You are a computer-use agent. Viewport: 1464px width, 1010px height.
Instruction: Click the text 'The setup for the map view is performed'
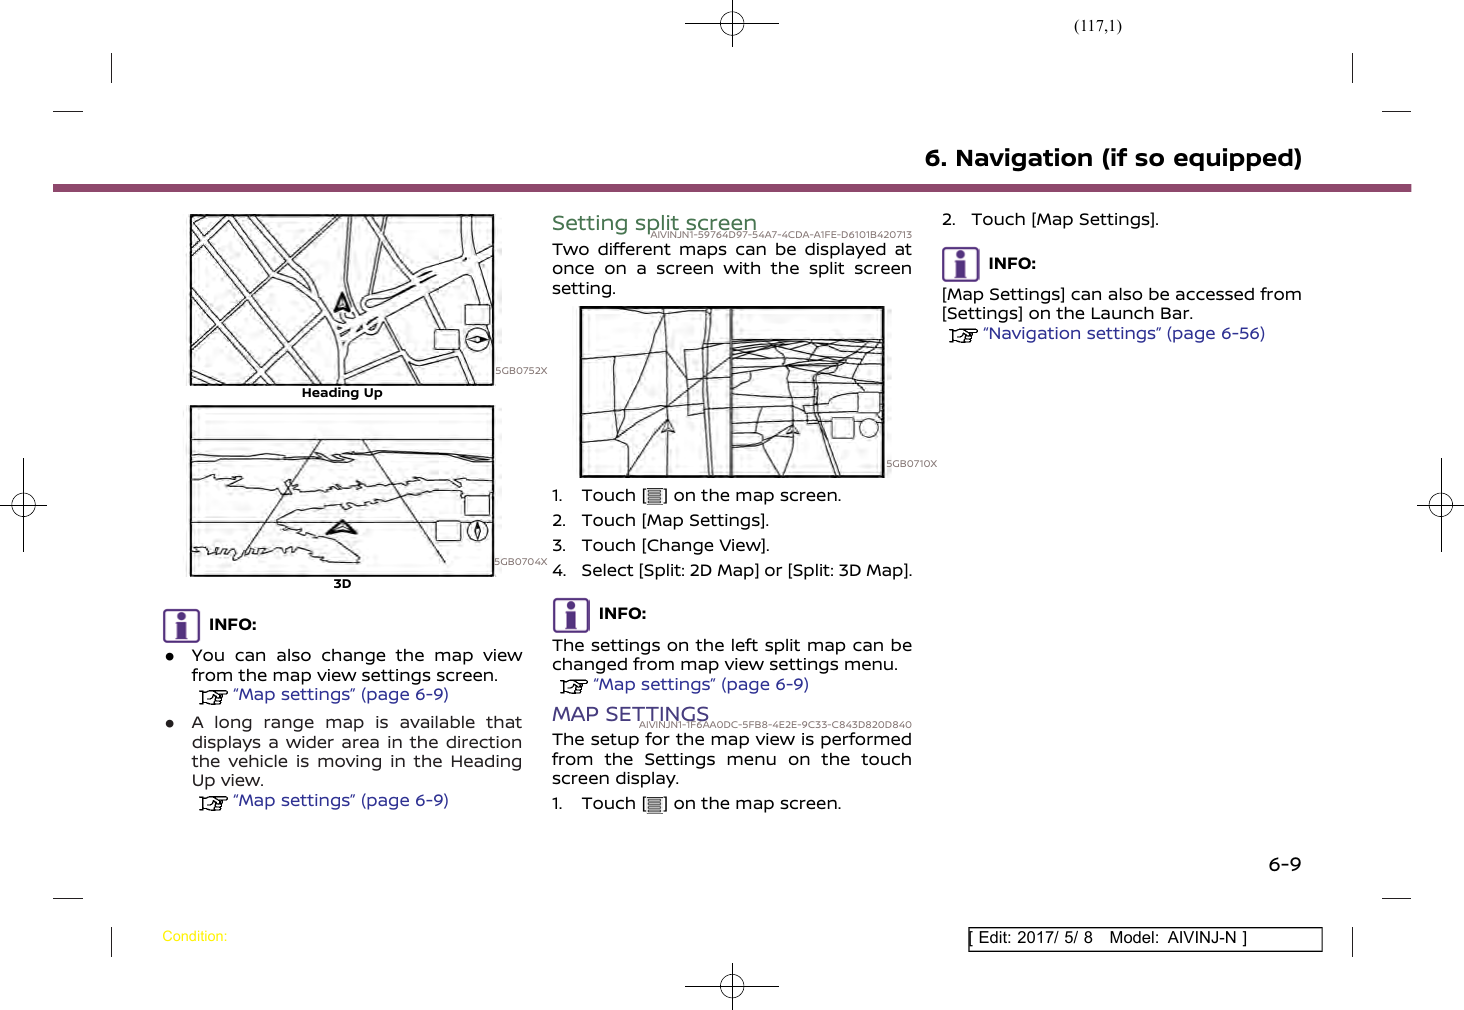click(x=732, y=740)
